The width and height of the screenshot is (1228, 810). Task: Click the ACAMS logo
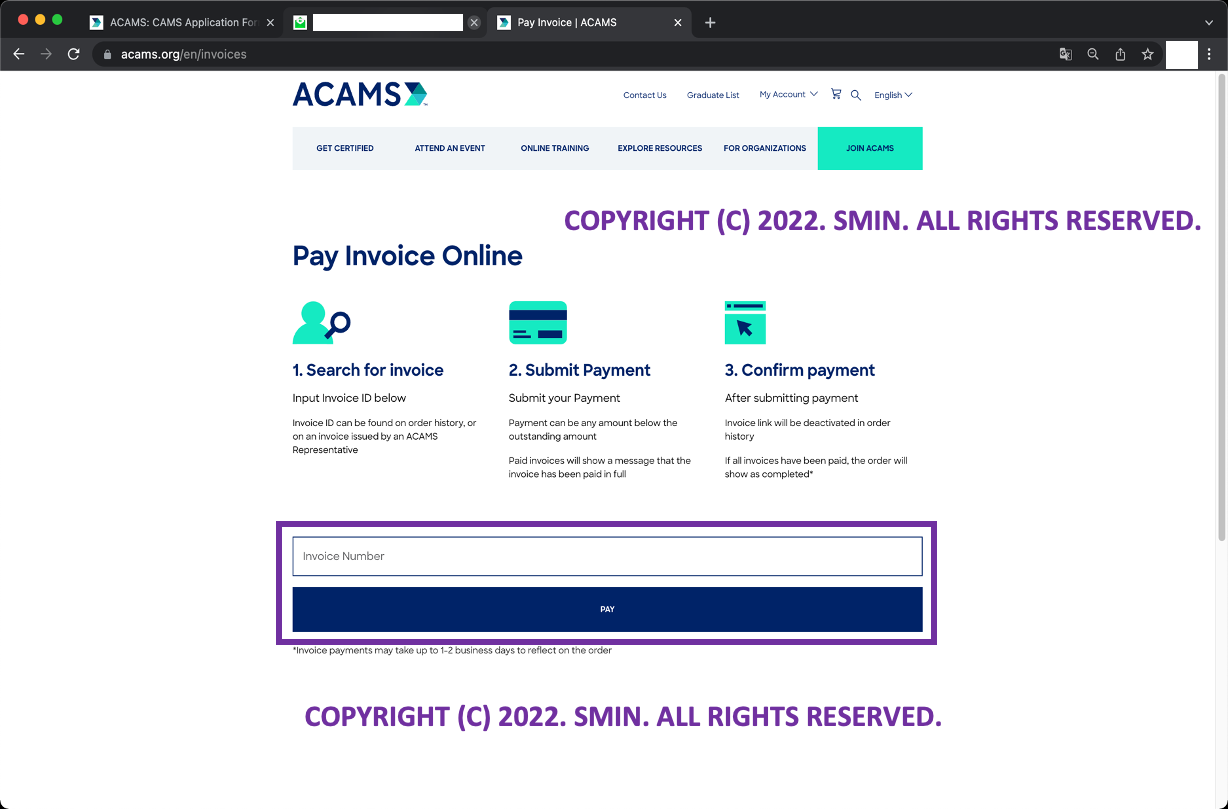[360, 94]
